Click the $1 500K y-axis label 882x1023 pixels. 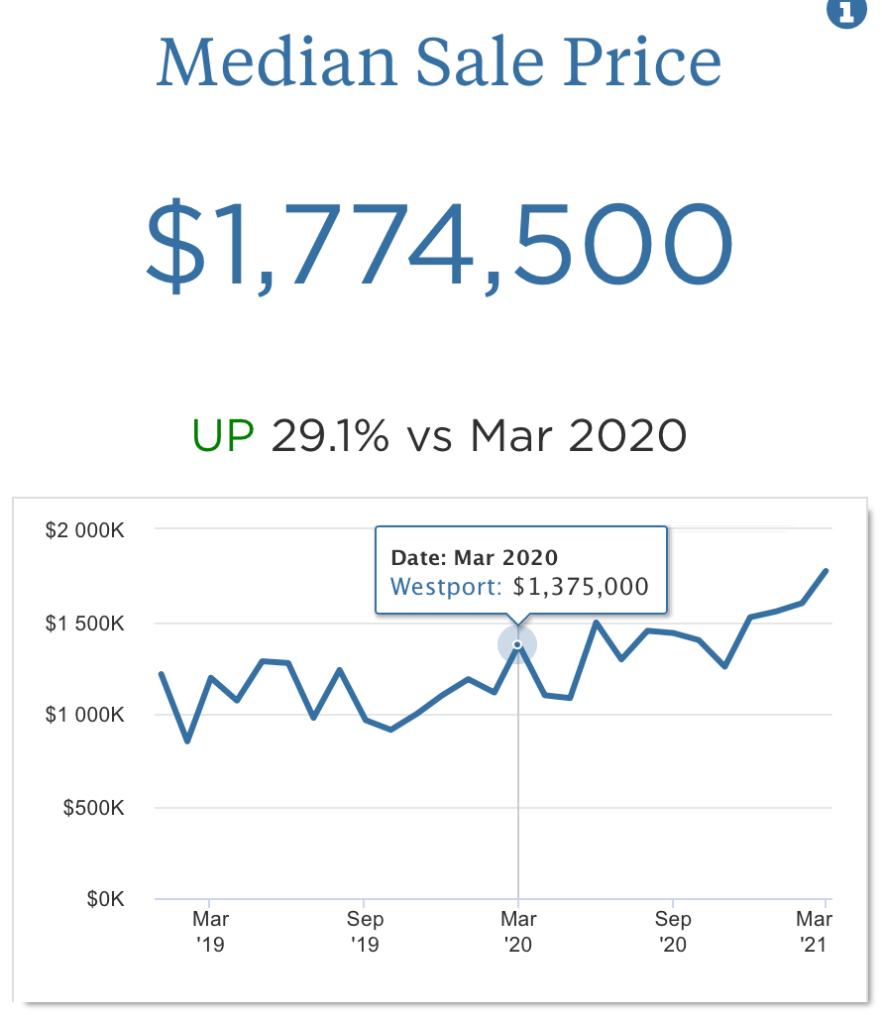tap(85, 624)
